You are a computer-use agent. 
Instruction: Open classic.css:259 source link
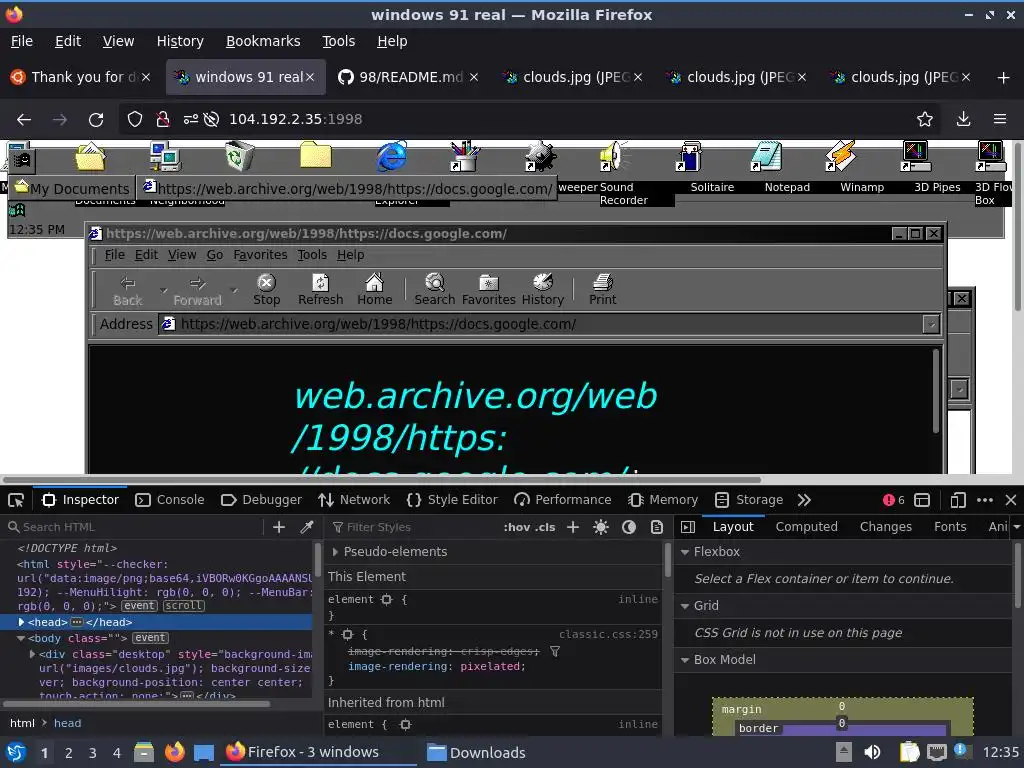click(608, 634)
